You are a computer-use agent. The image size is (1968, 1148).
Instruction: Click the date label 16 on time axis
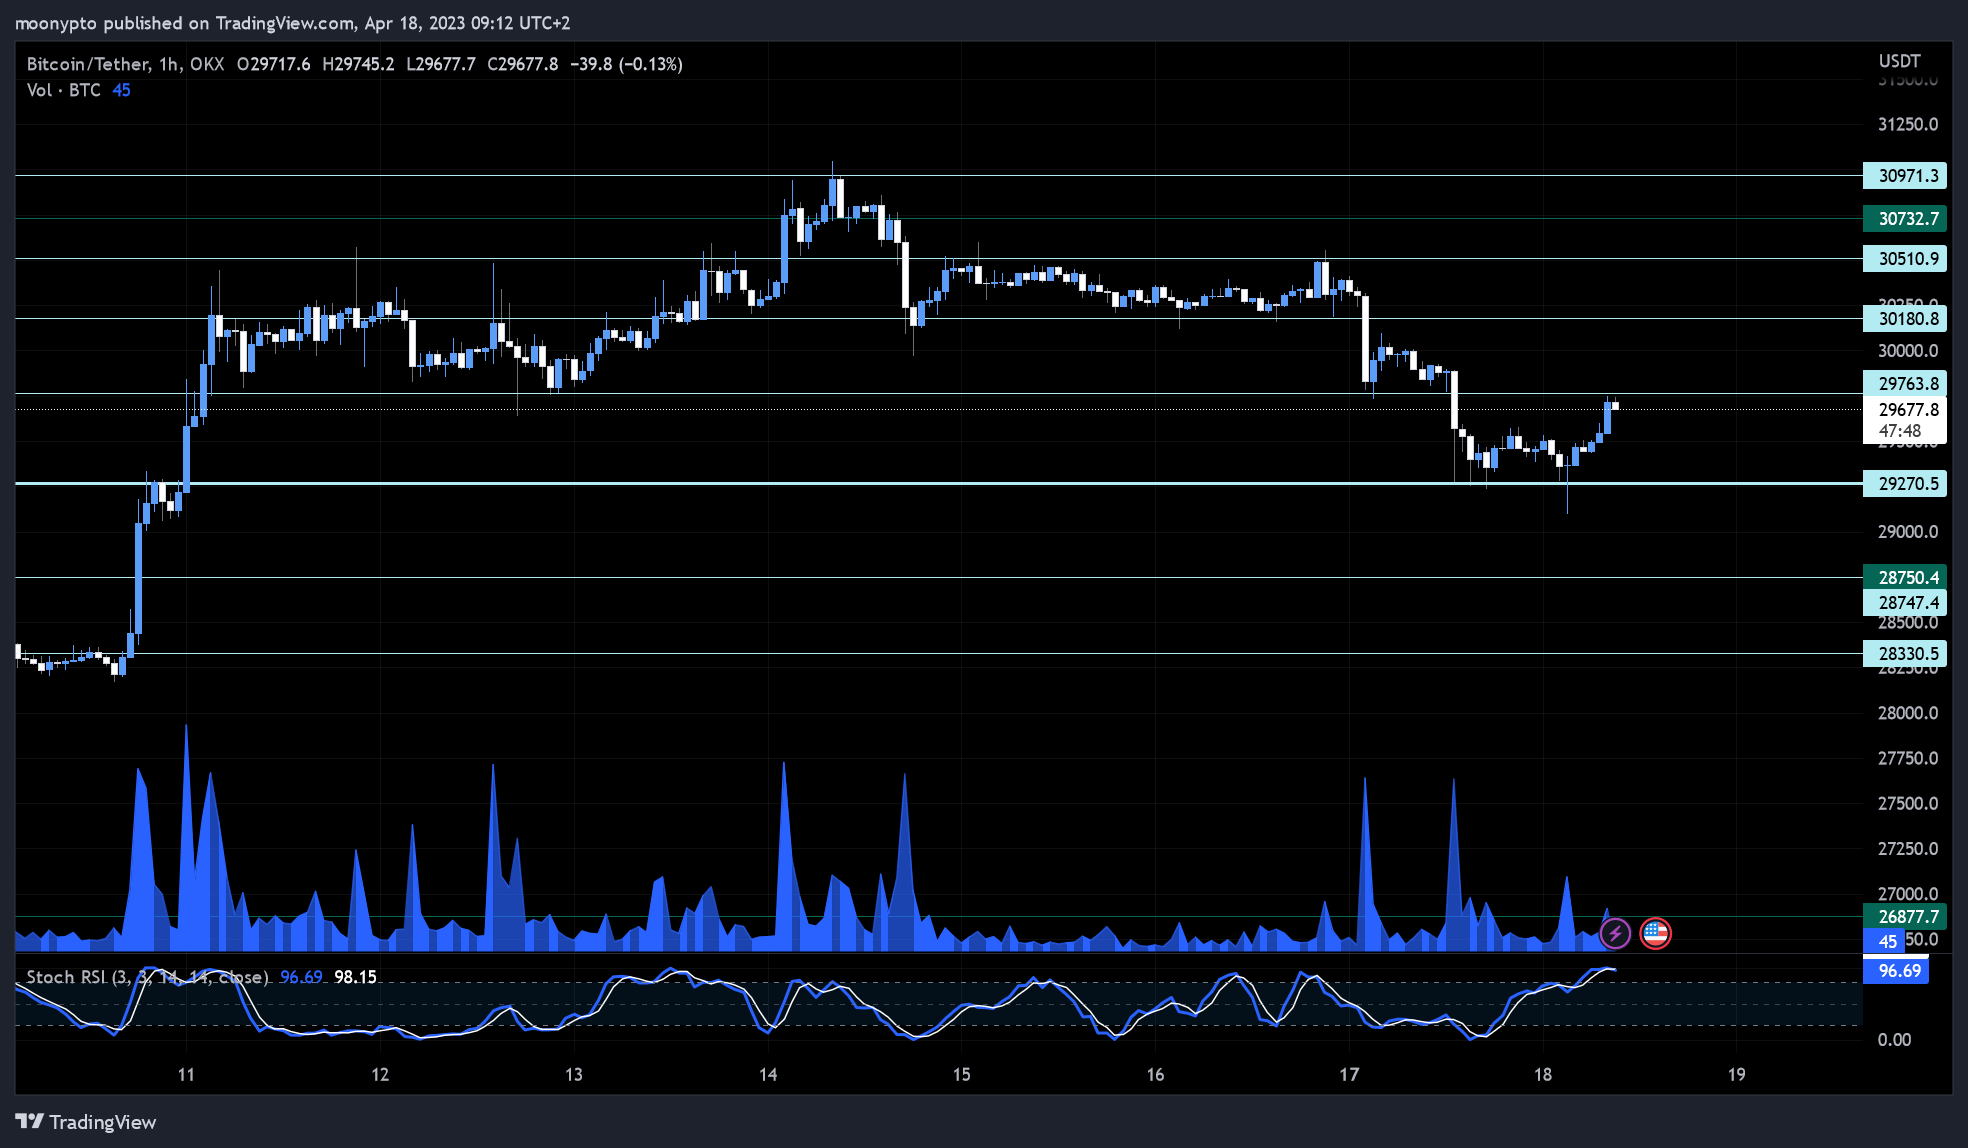tap(1155, 1075)
